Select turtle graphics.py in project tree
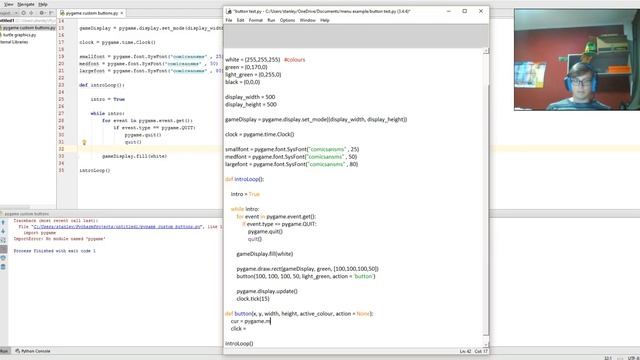Image resolution: width=640 pixels, height=360 pixels. [x=20, y=35]
